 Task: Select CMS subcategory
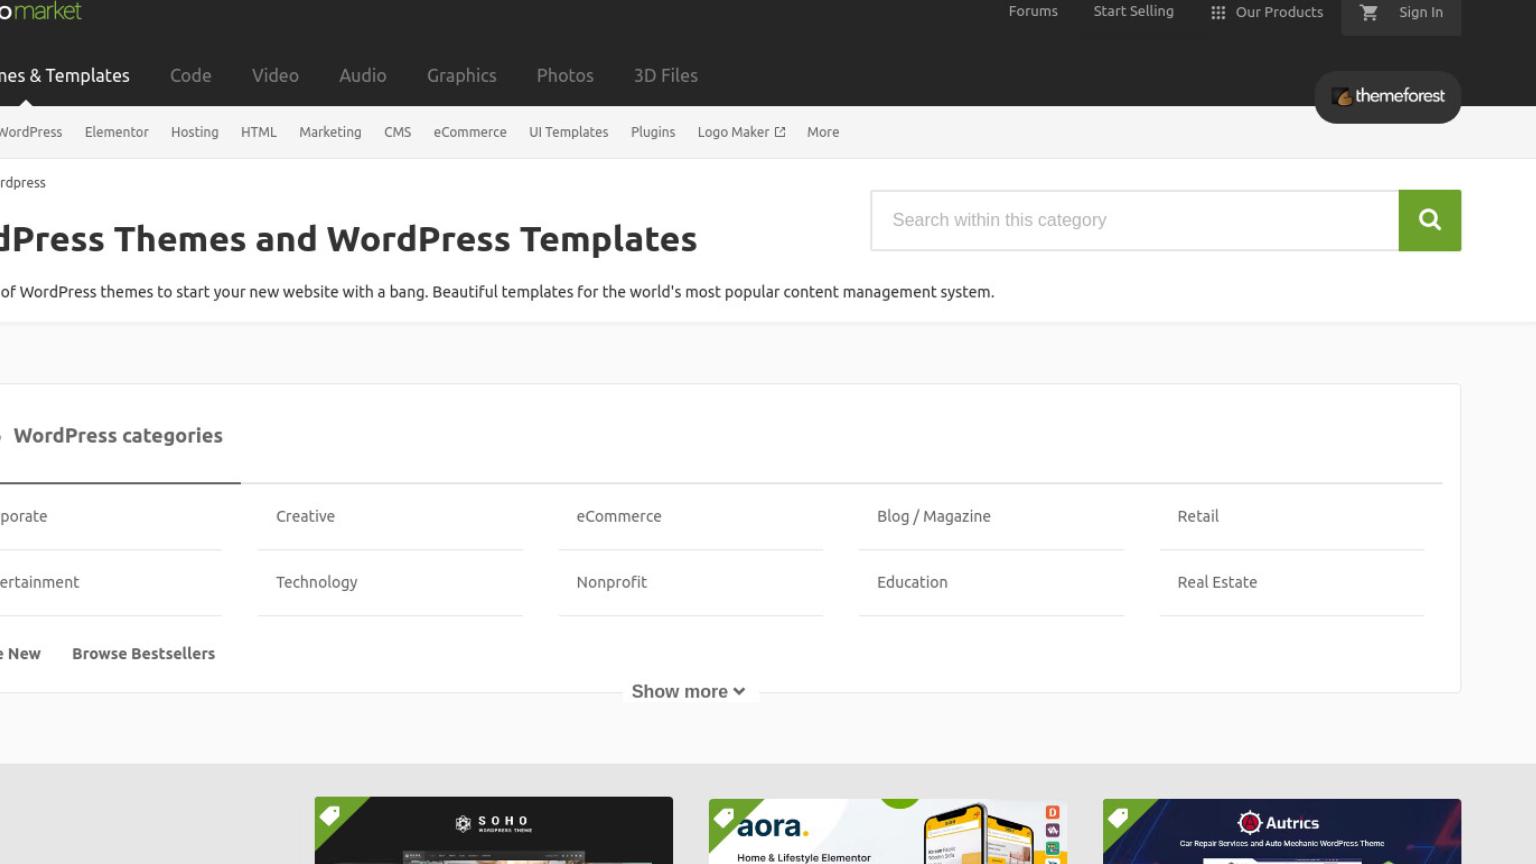(x=398, y=132)
